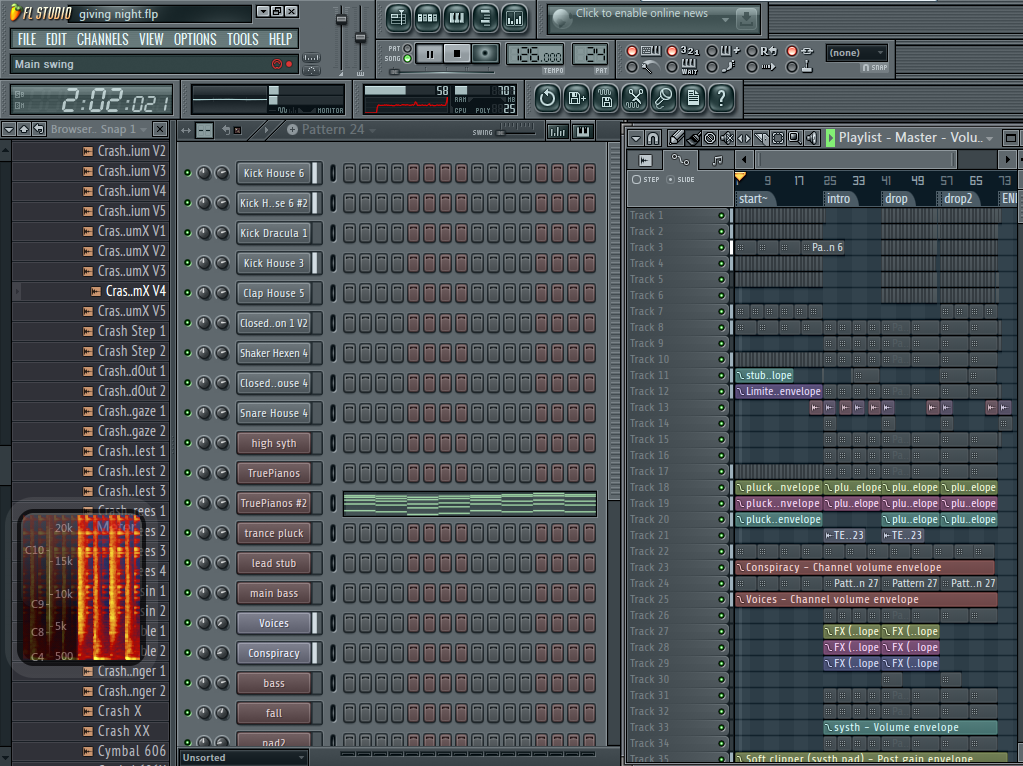Image resolution: width=1023 pixels, height=766 pixels.
Task: Select the Slice tool in Playlist
Action: click(761, 138)
